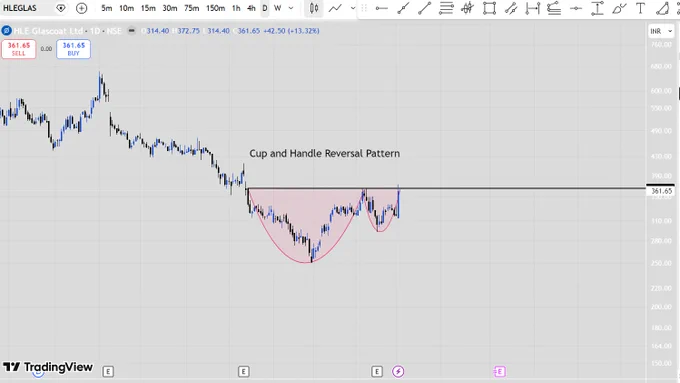The height and width of the screenshot is (383, 680).
Task: Select the 15m interval
Action: [148, 8]
